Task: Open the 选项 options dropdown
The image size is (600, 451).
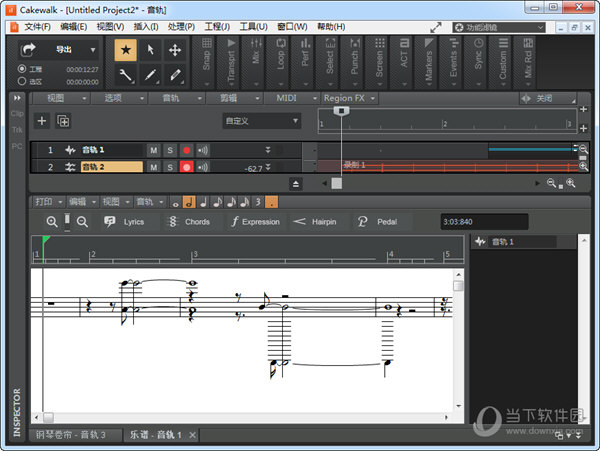Action: [119, 98]
